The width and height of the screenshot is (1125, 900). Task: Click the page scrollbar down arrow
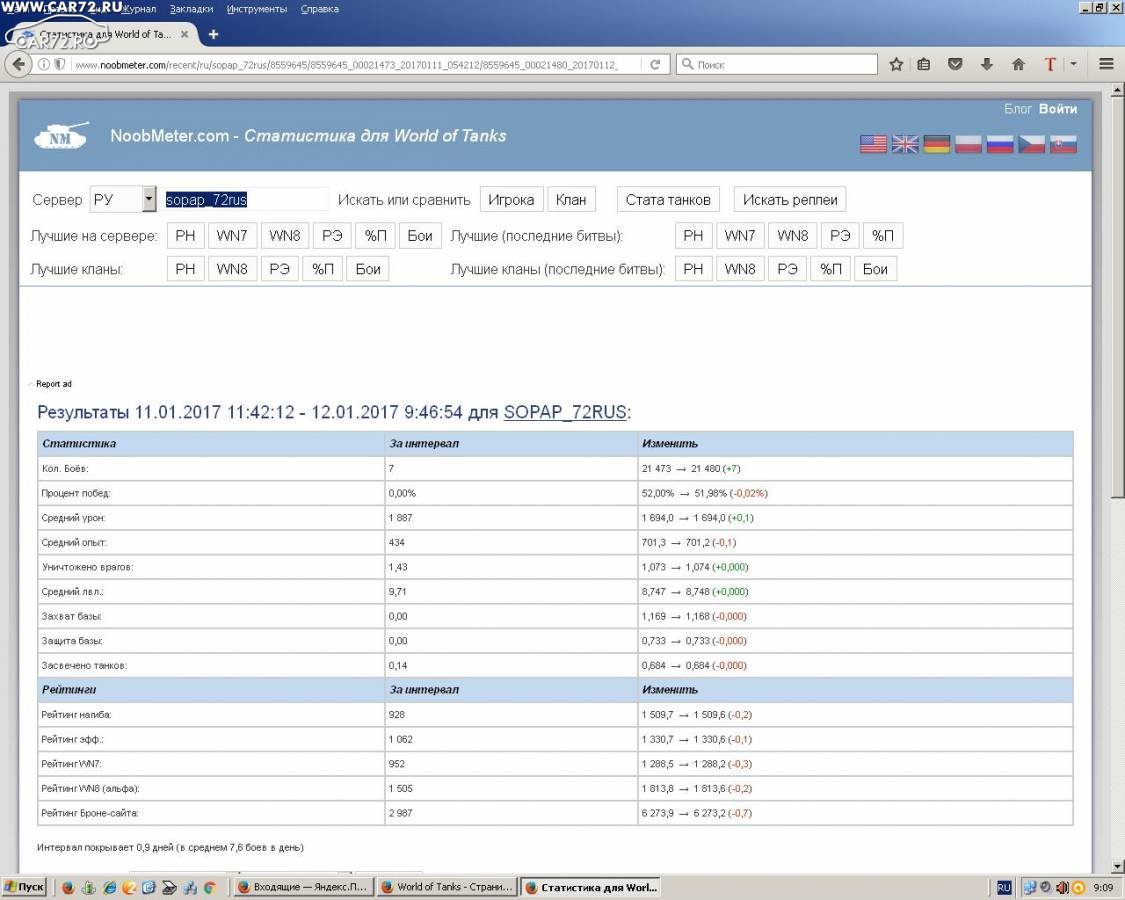tap(1117, 866)
